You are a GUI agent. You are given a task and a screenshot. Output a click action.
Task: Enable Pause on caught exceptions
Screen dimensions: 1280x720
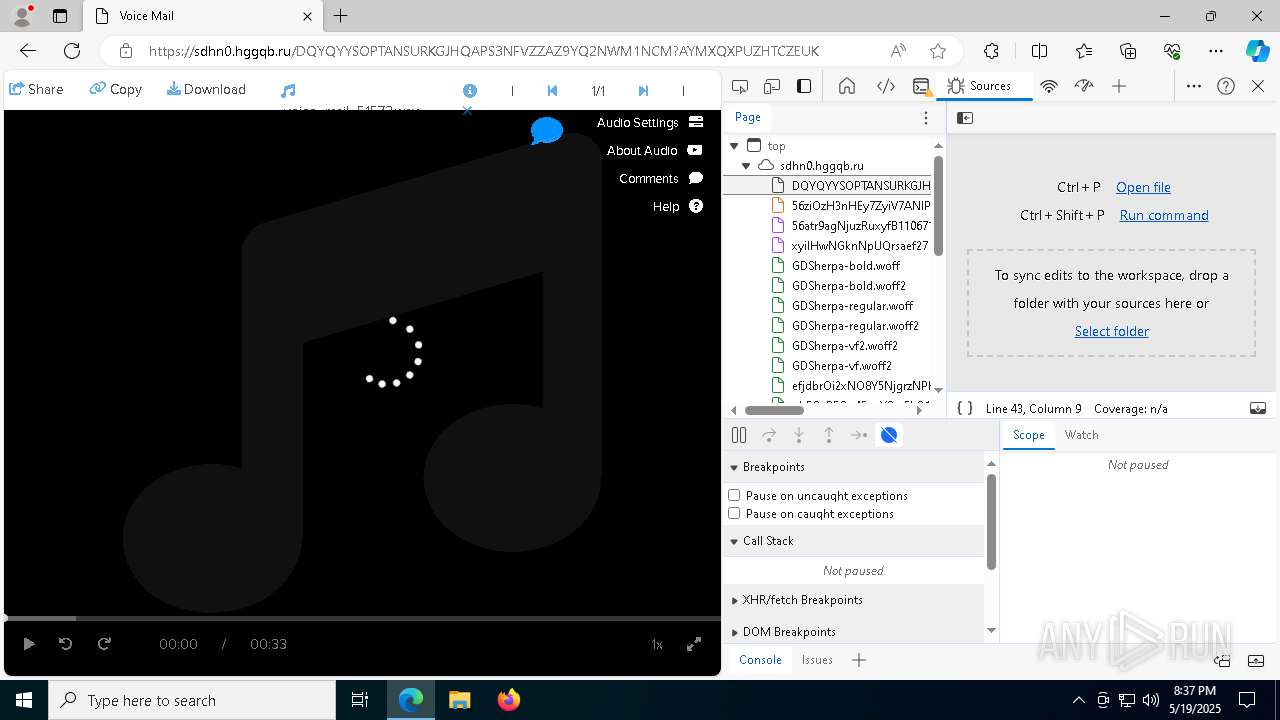734,513
